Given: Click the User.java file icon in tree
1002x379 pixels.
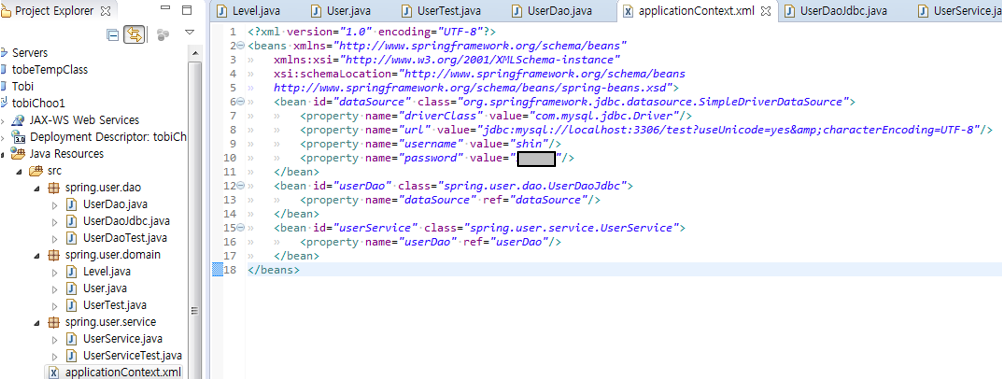Looking at the screenshot, I should coord(72,288).
